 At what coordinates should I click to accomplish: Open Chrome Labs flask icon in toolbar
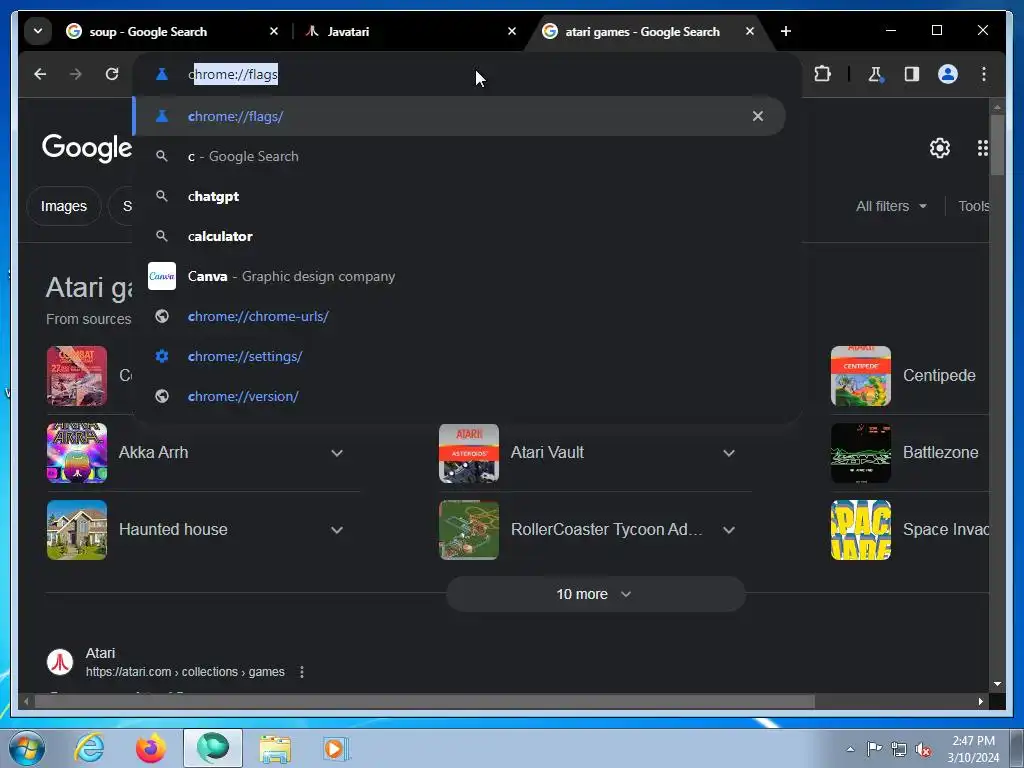click(876, 74)
